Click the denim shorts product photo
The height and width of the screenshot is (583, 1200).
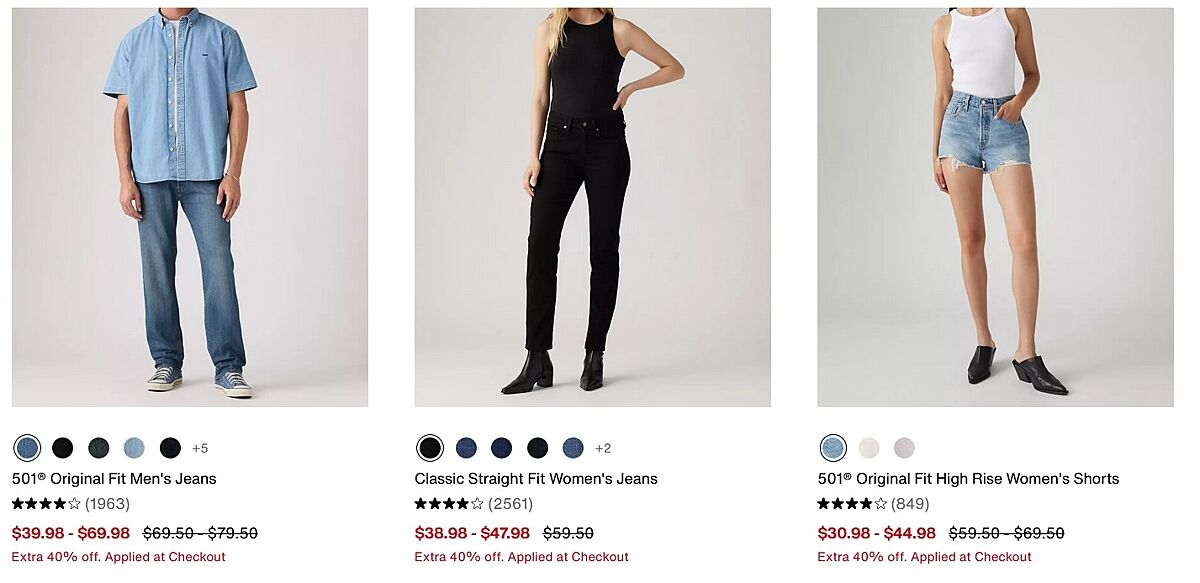[995, 207]
